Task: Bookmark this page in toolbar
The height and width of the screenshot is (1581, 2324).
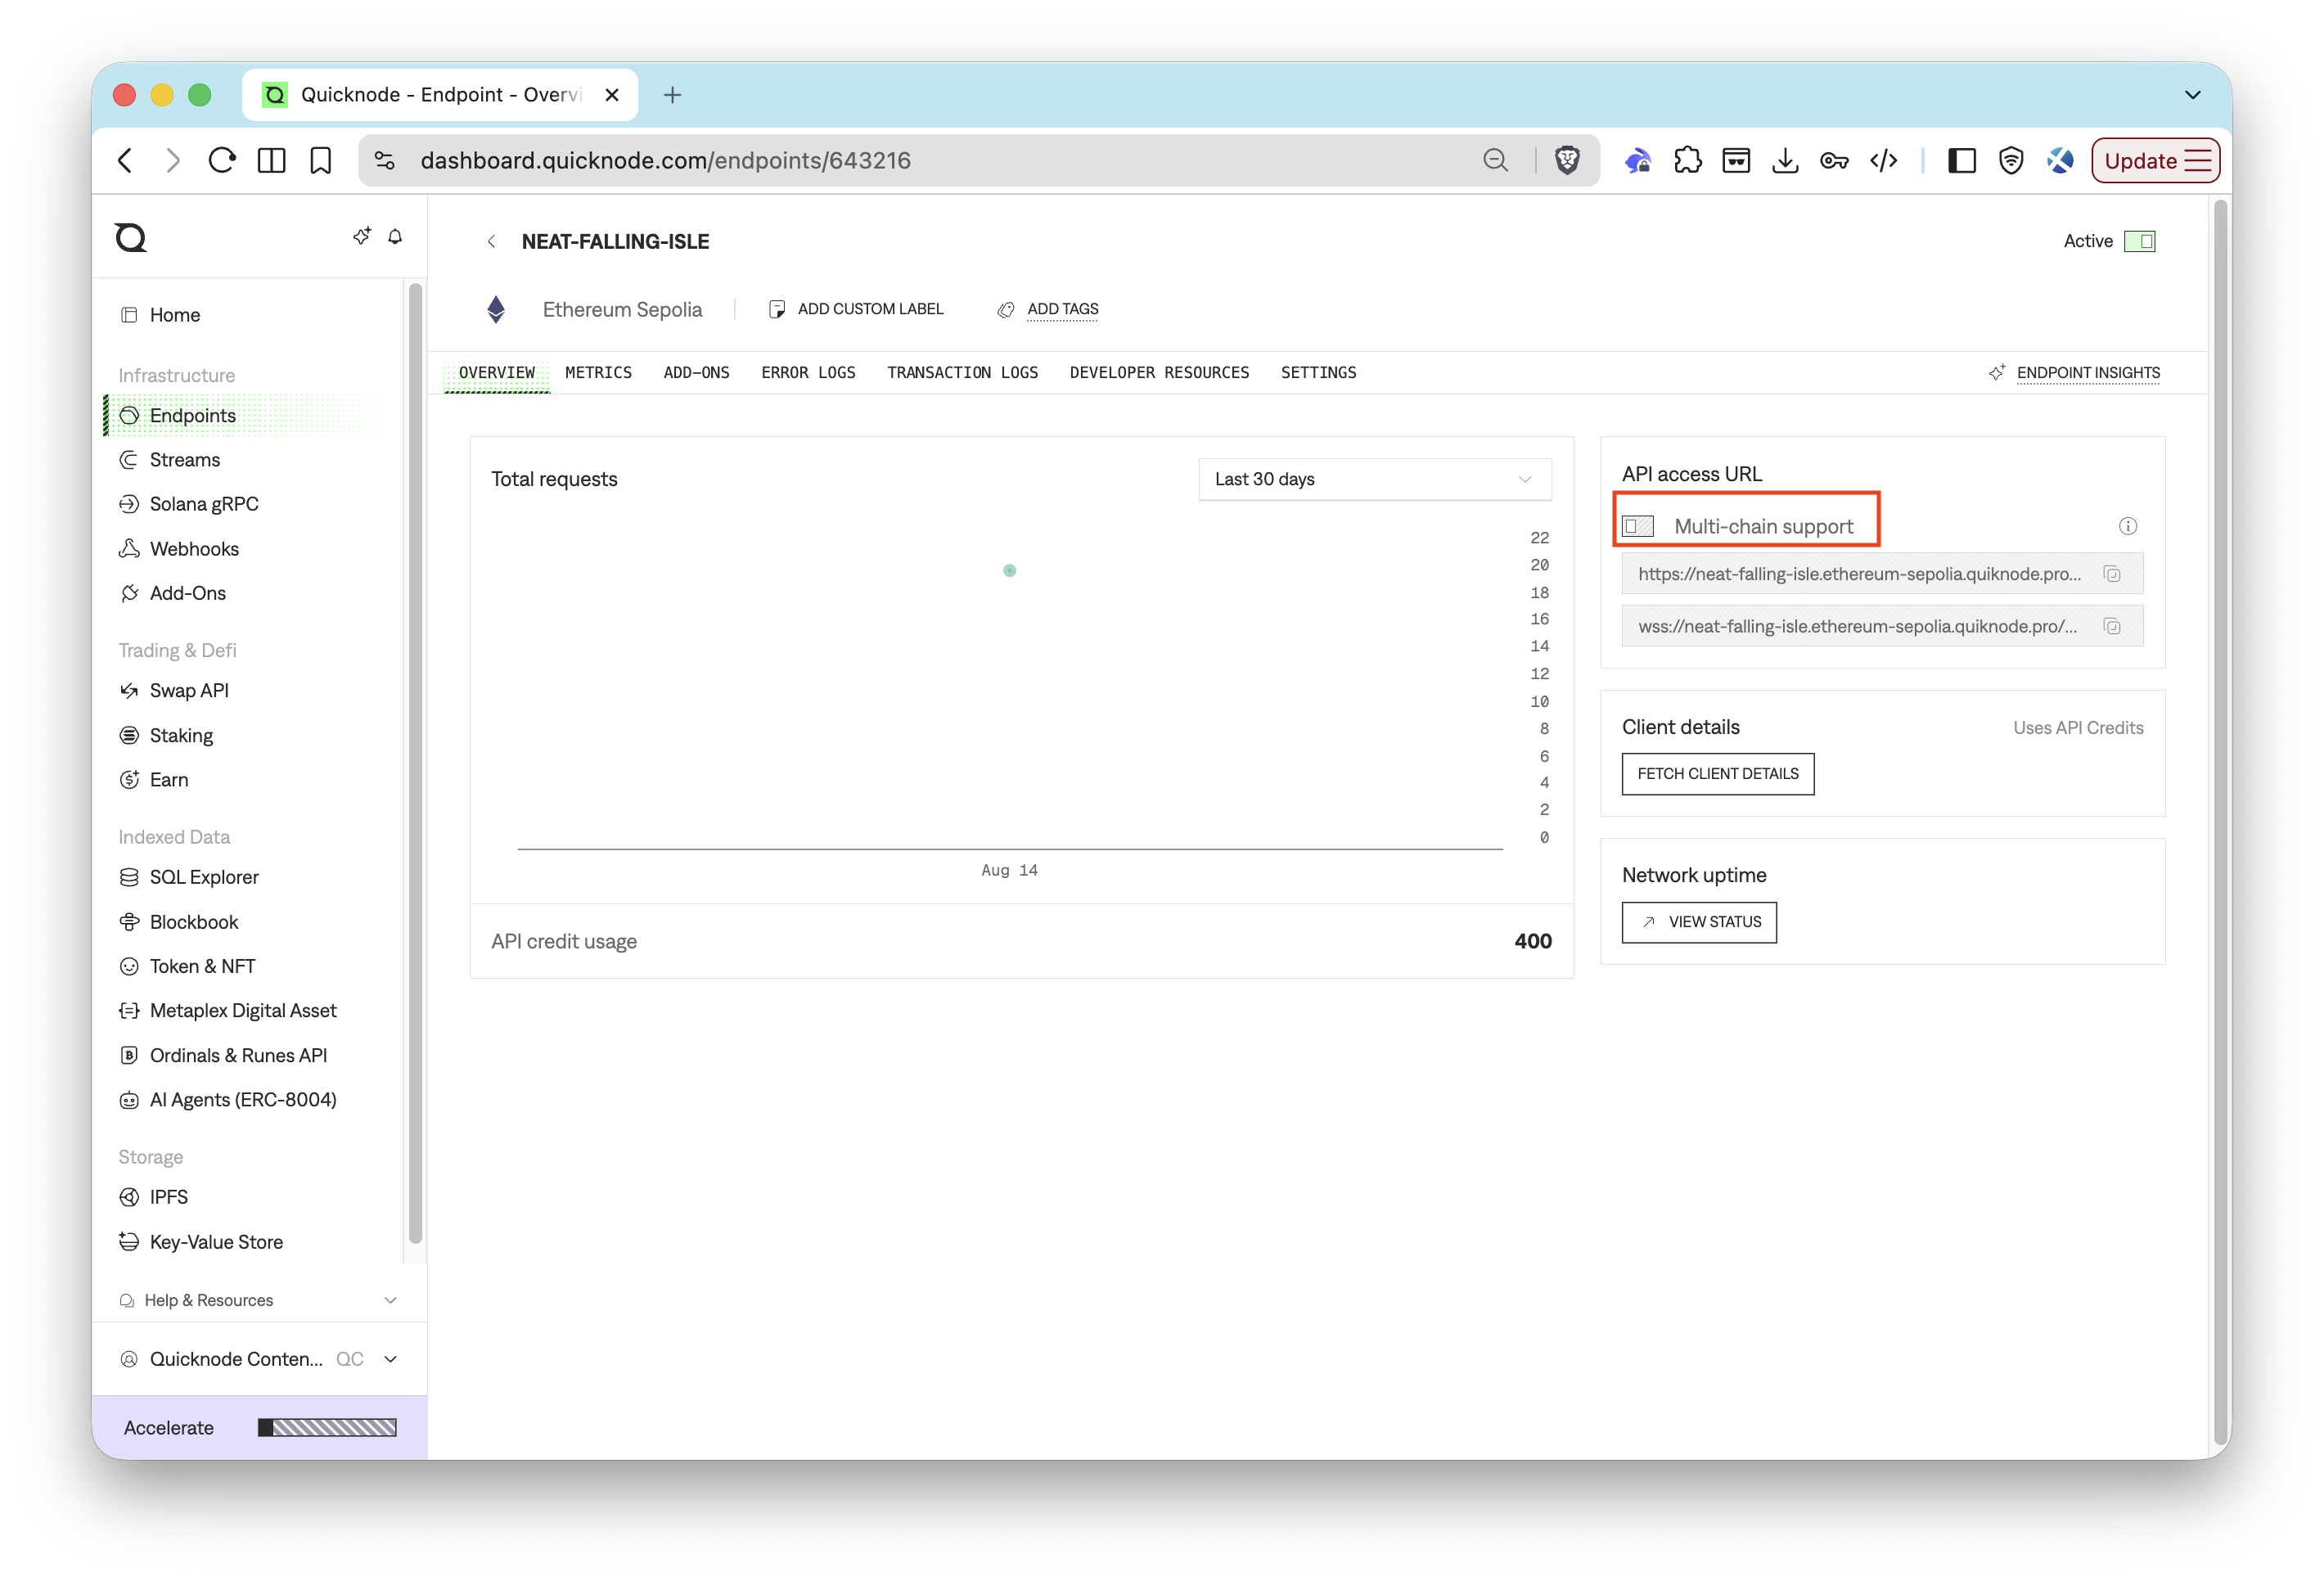Action: click(x=320, y=160)
